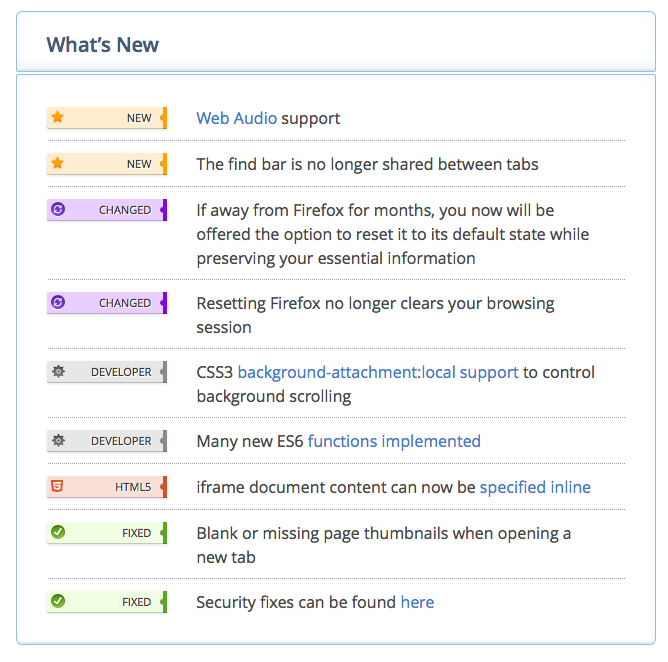The image size is (668, 662).
Task: Click the DEVELOPER tag for ES6 functions
Action: 121,441
